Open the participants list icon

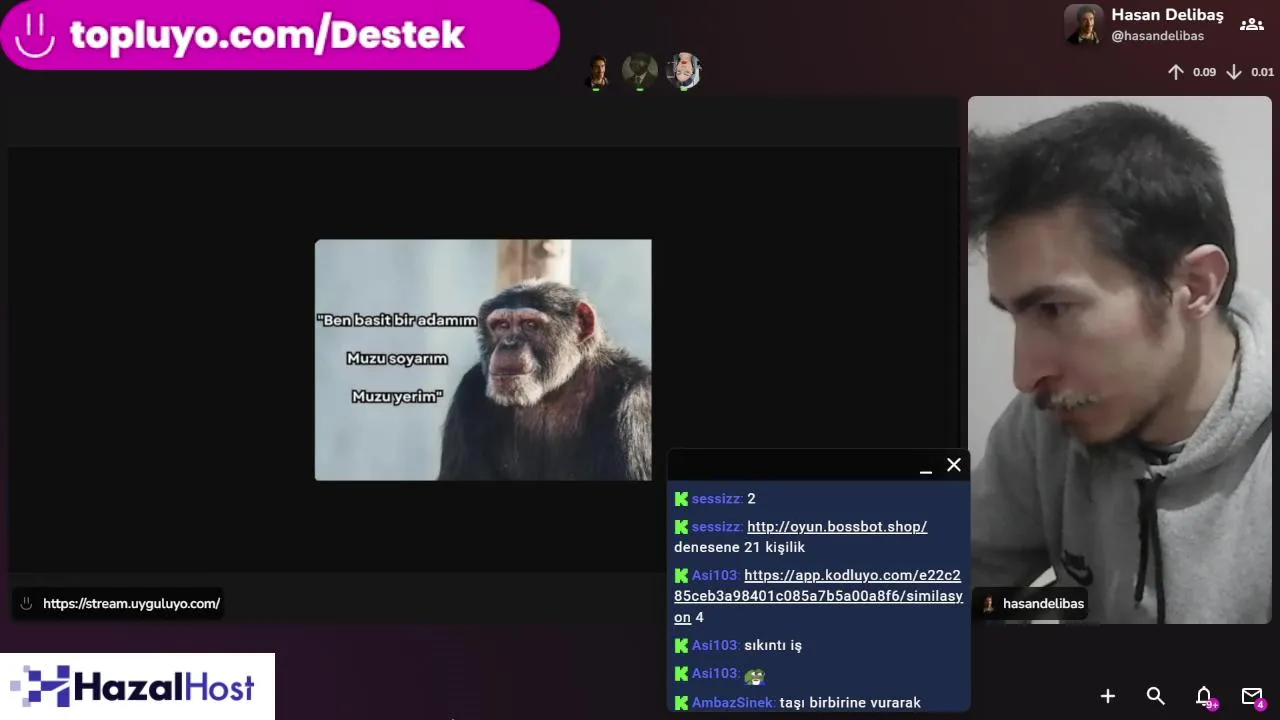click(1251, 25)
